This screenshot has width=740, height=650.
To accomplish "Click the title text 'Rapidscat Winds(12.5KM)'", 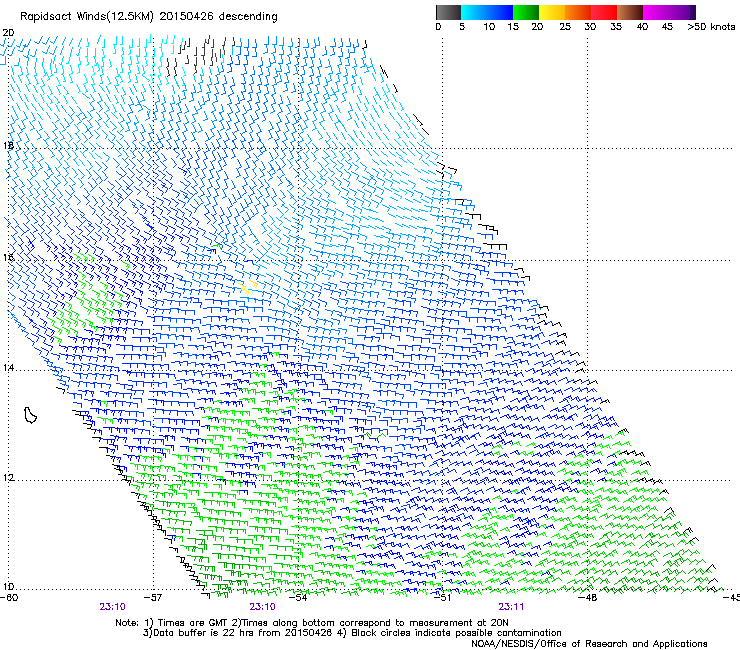I will [86, 17].
